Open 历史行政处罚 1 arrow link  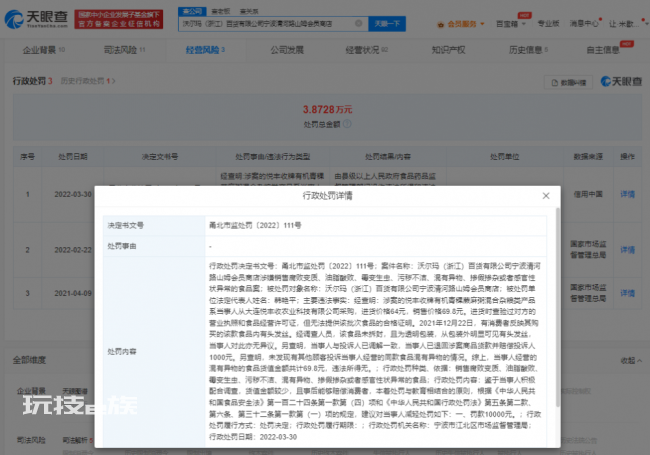(x=88, y=81)
